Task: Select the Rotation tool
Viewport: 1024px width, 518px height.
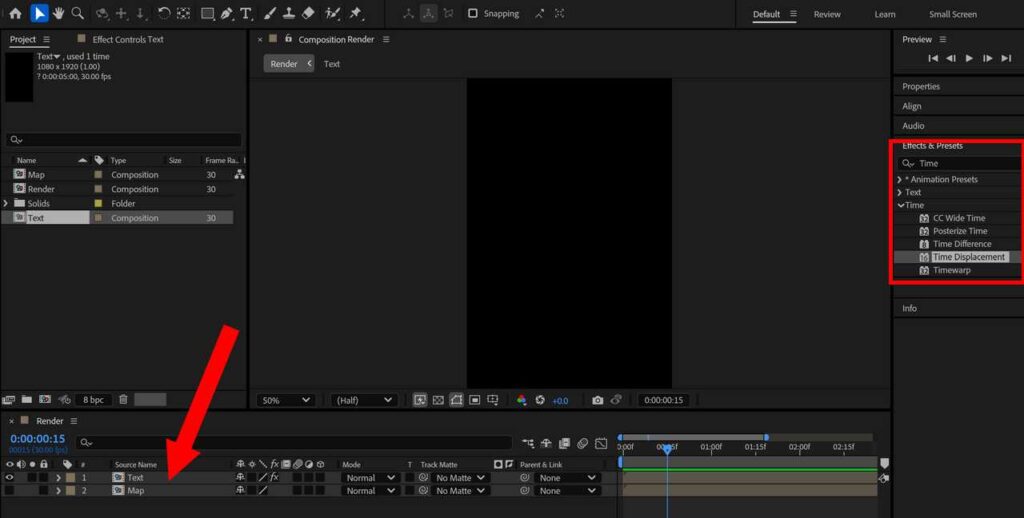Action: pyautogui.click(x=164, y=13)
